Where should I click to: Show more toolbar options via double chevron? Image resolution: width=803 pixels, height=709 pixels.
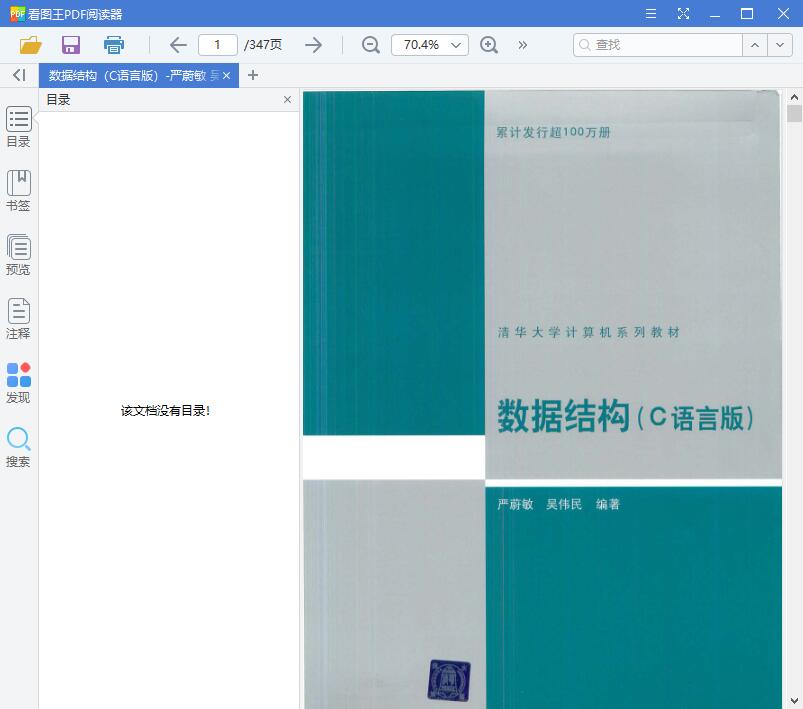[x=522, y=45]
